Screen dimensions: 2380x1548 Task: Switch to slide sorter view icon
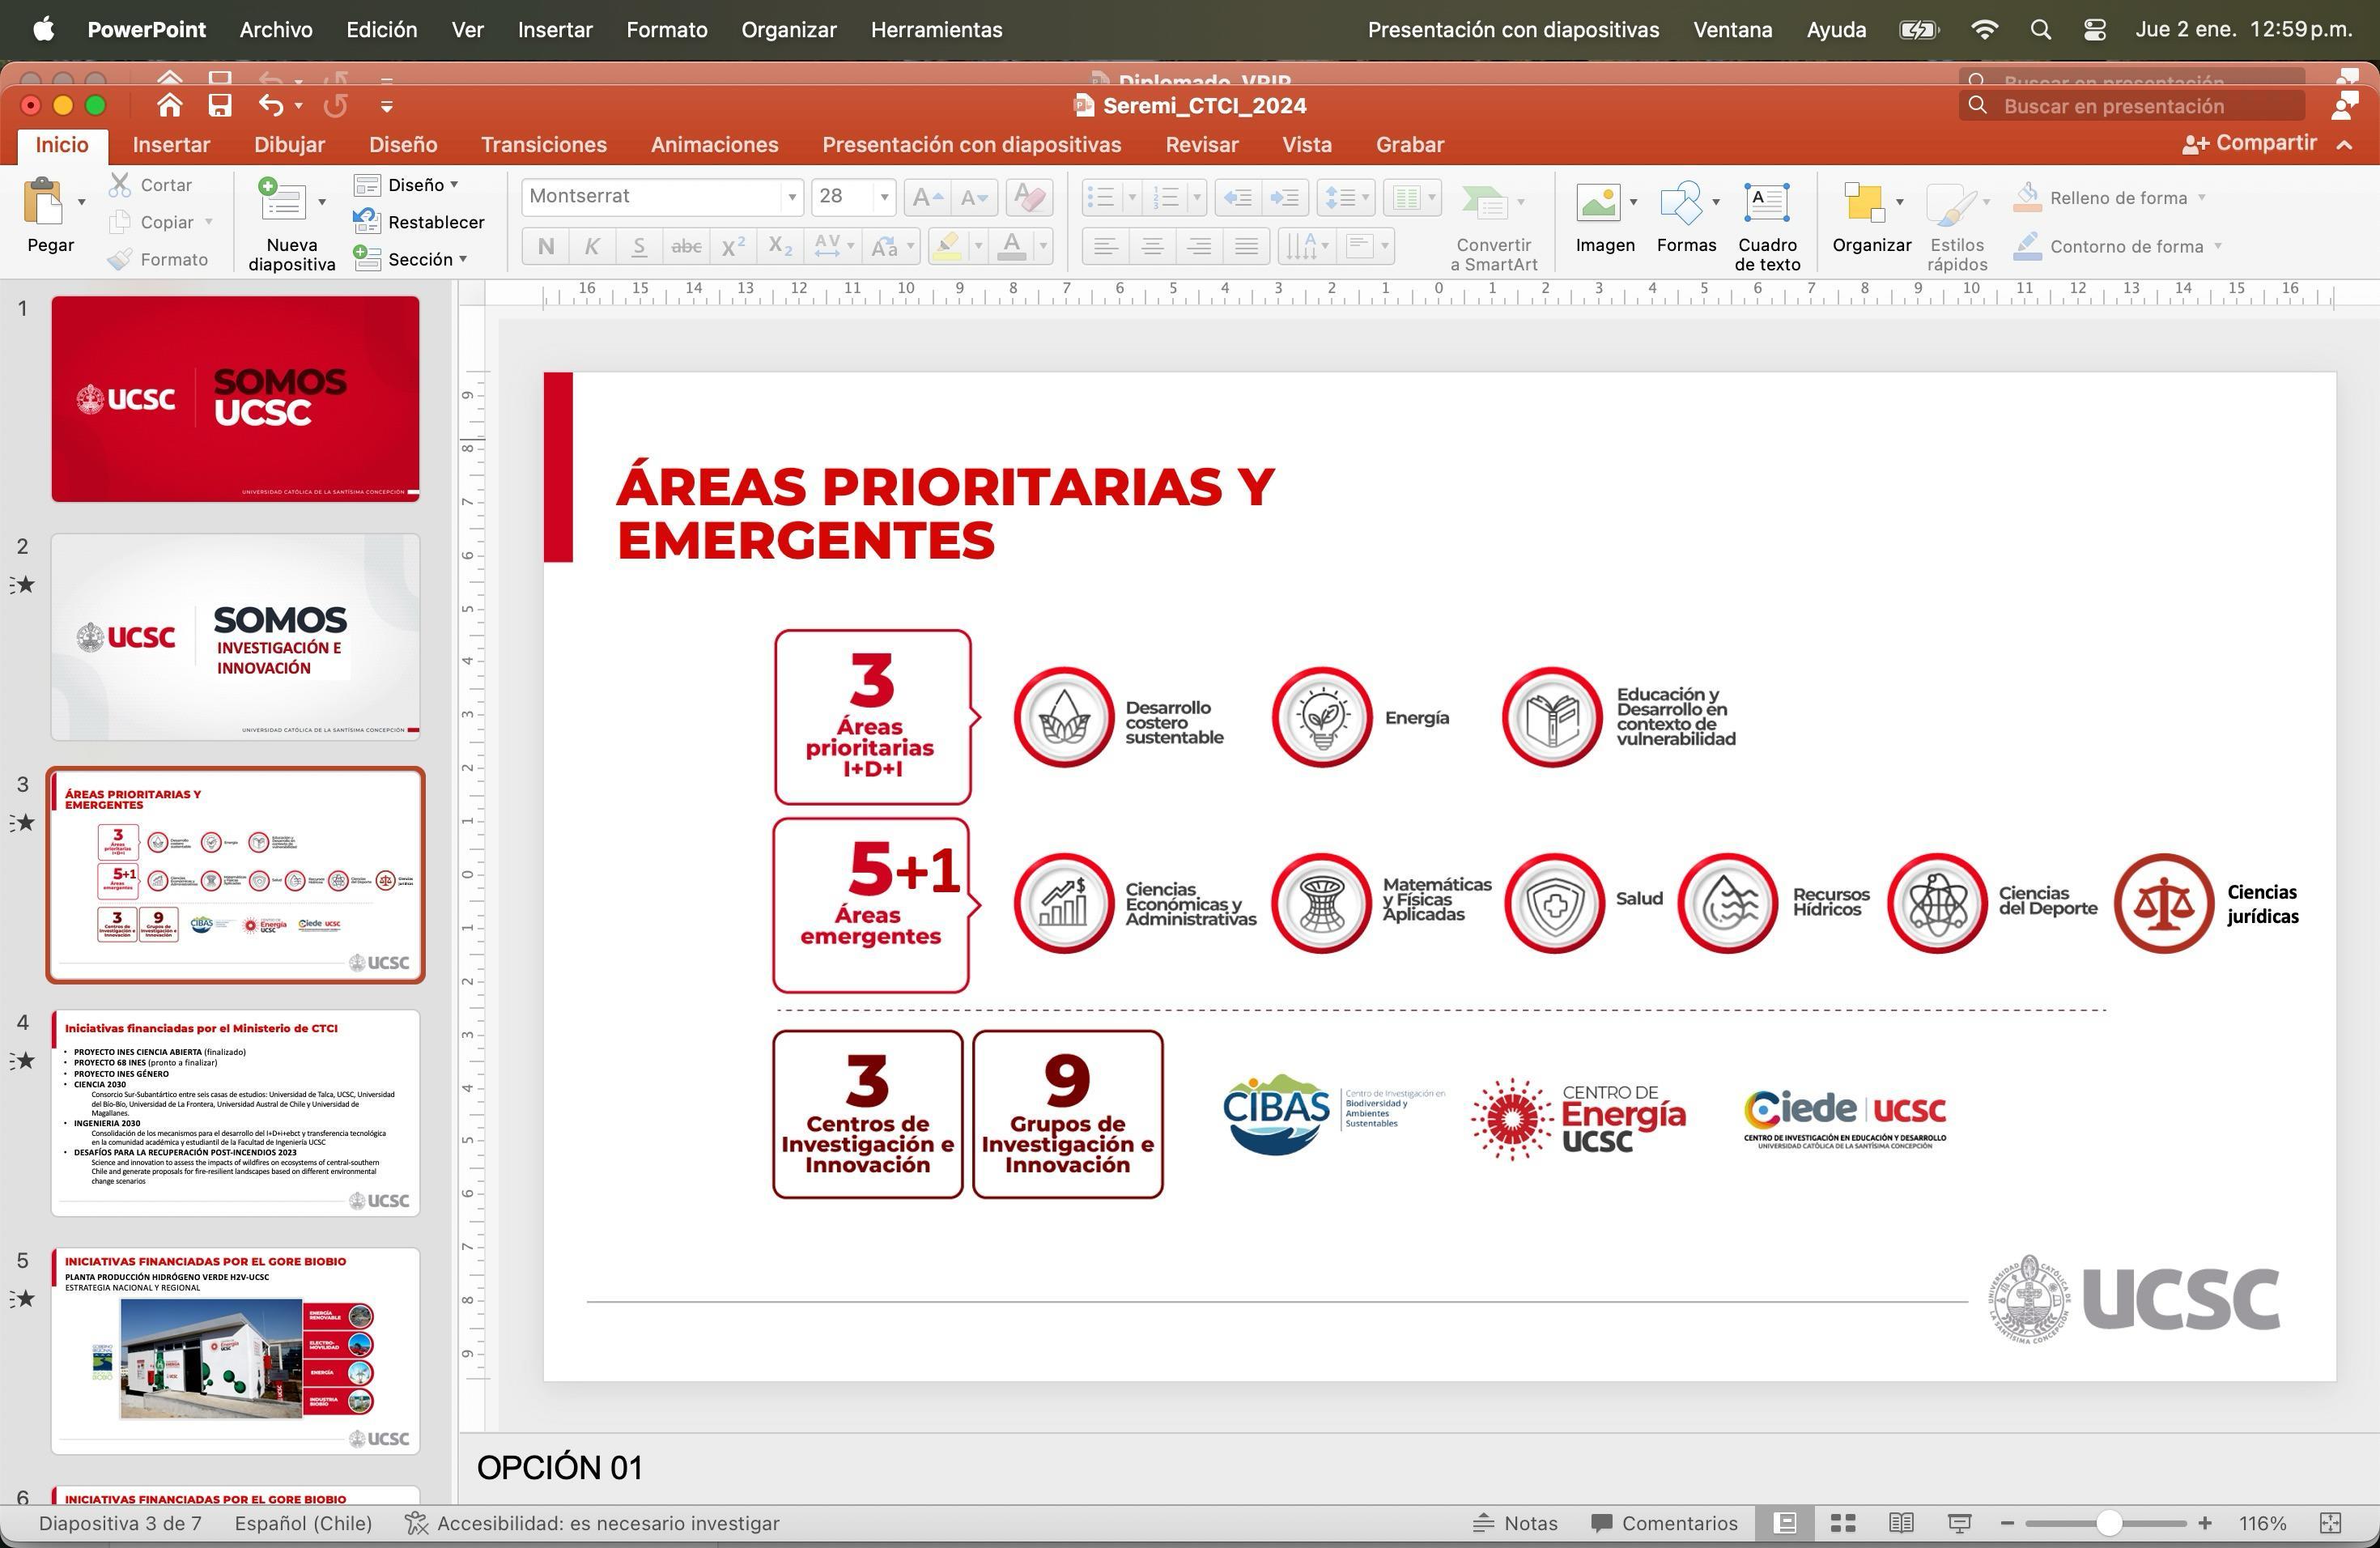tap(1843, 1523)
